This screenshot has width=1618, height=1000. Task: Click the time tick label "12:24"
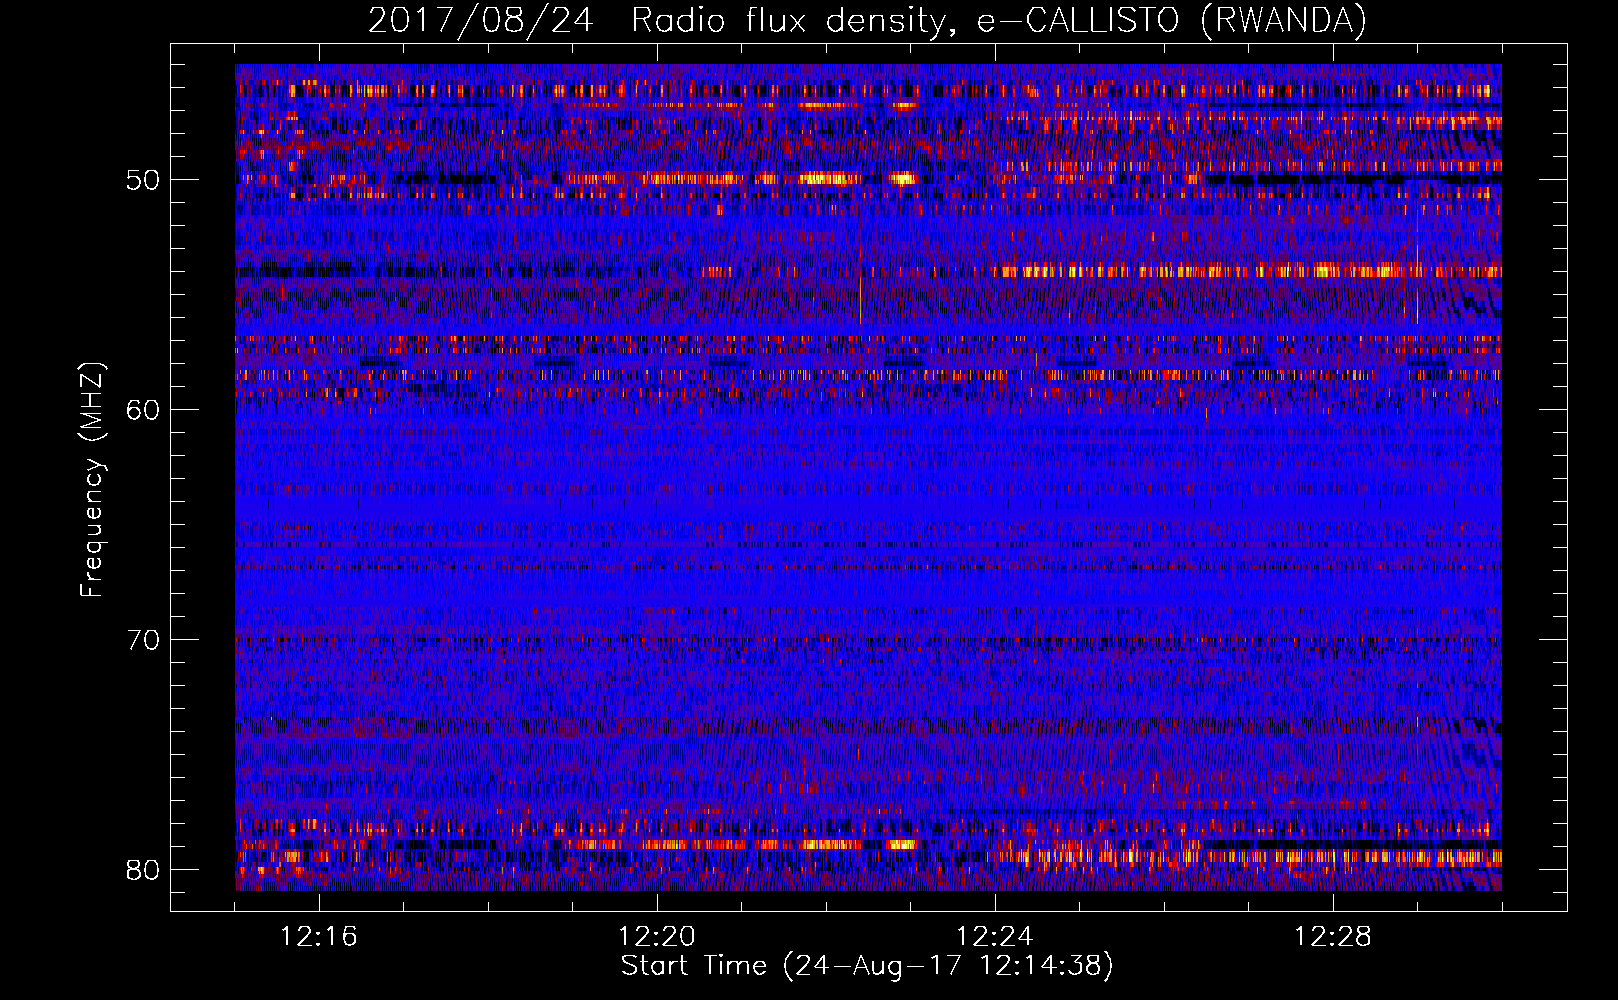point(995,937)
